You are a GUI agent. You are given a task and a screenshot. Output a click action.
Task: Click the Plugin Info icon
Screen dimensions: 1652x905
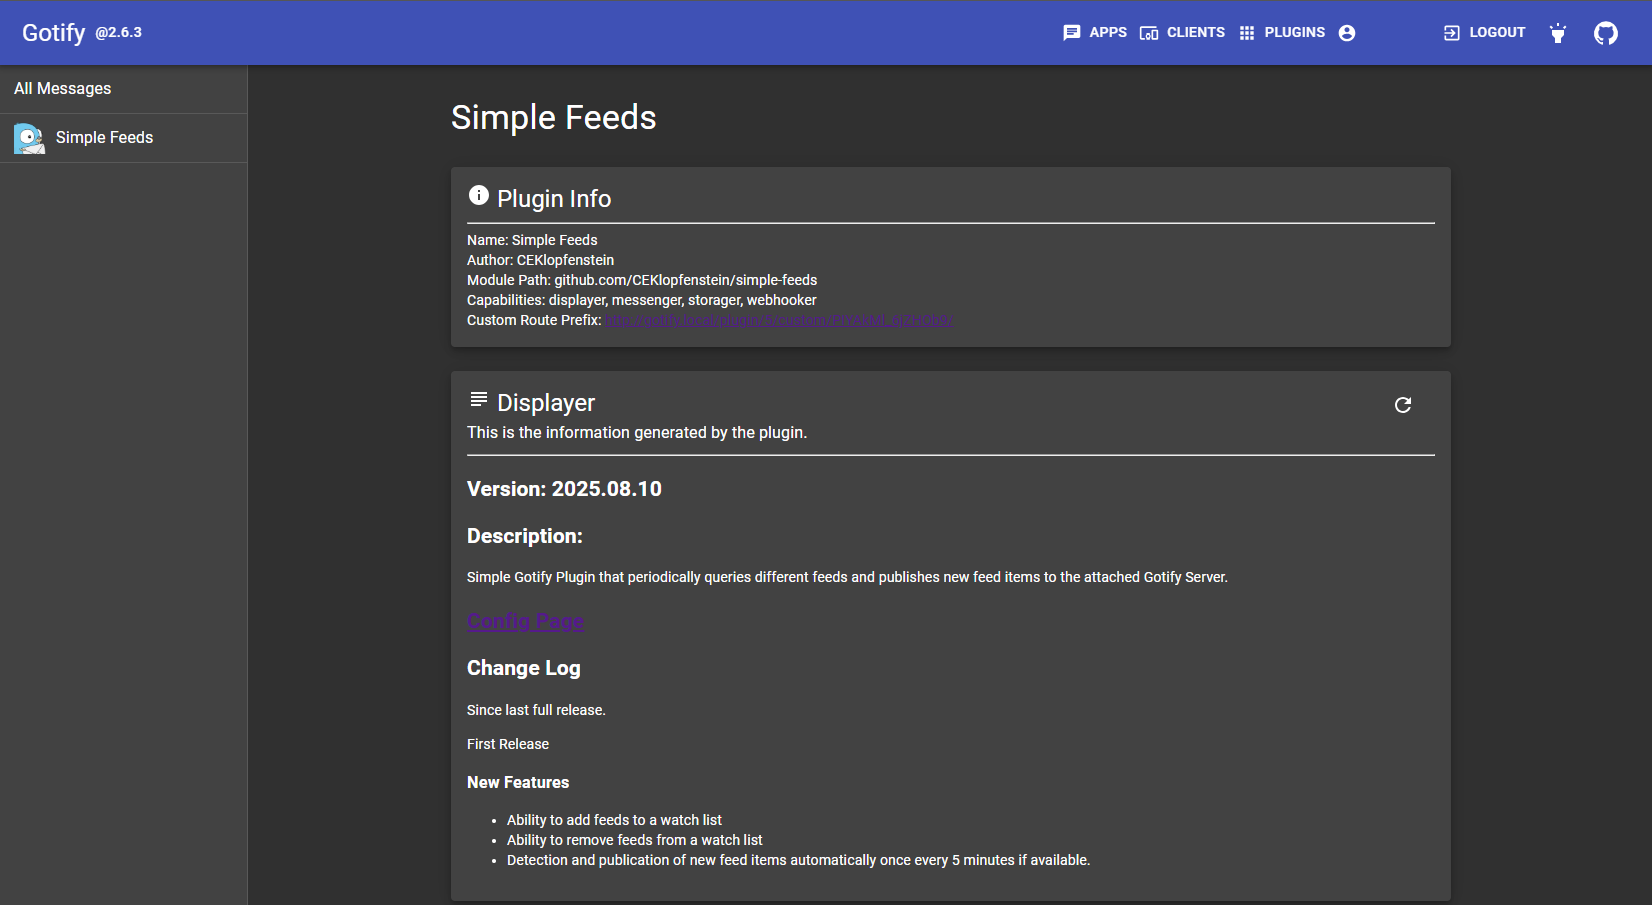pyautogui.click(x=479, y=195)
